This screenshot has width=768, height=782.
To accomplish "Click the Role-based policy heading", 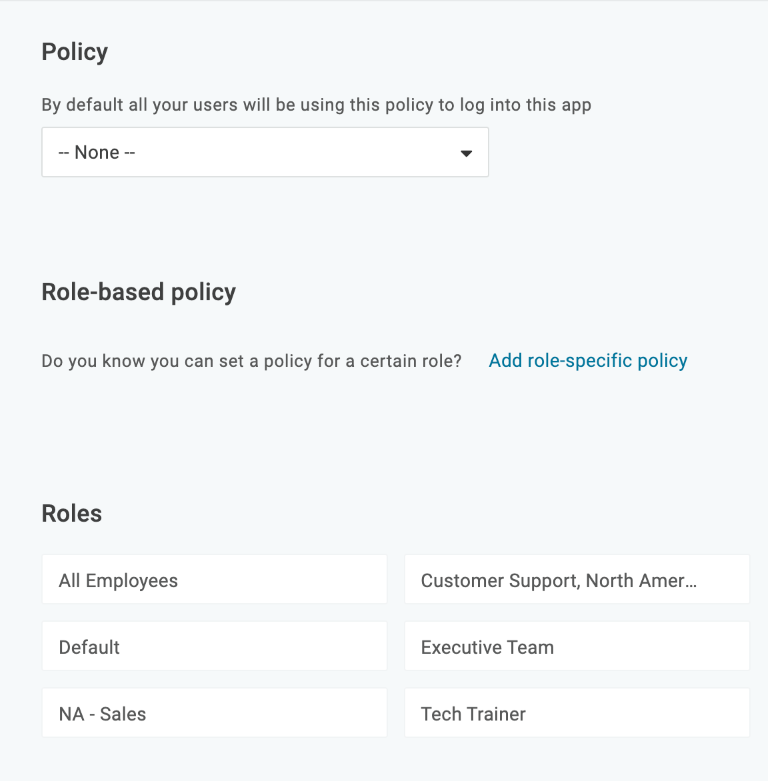I will [139, 292].
